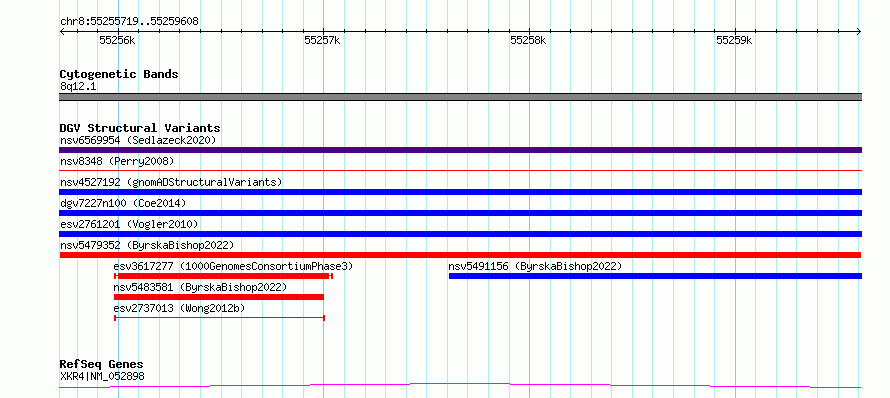This screenshot has height=398, width=890.
Task: Click the 55259k ruler tick label
Action: pos(734,40)
